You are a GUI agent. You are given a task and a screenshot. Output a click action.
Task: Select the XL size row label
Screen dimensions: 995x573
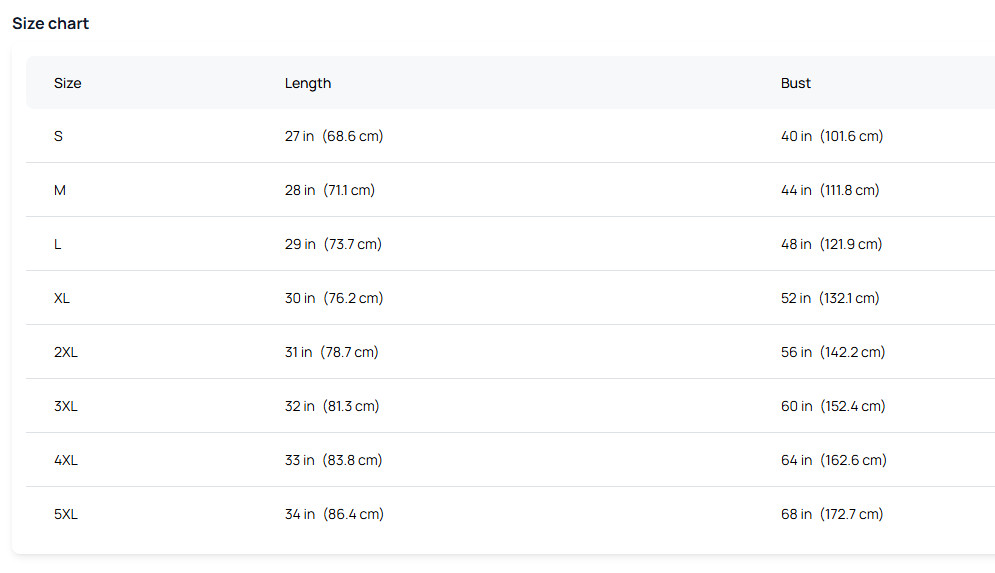click(x=62, y=298)
